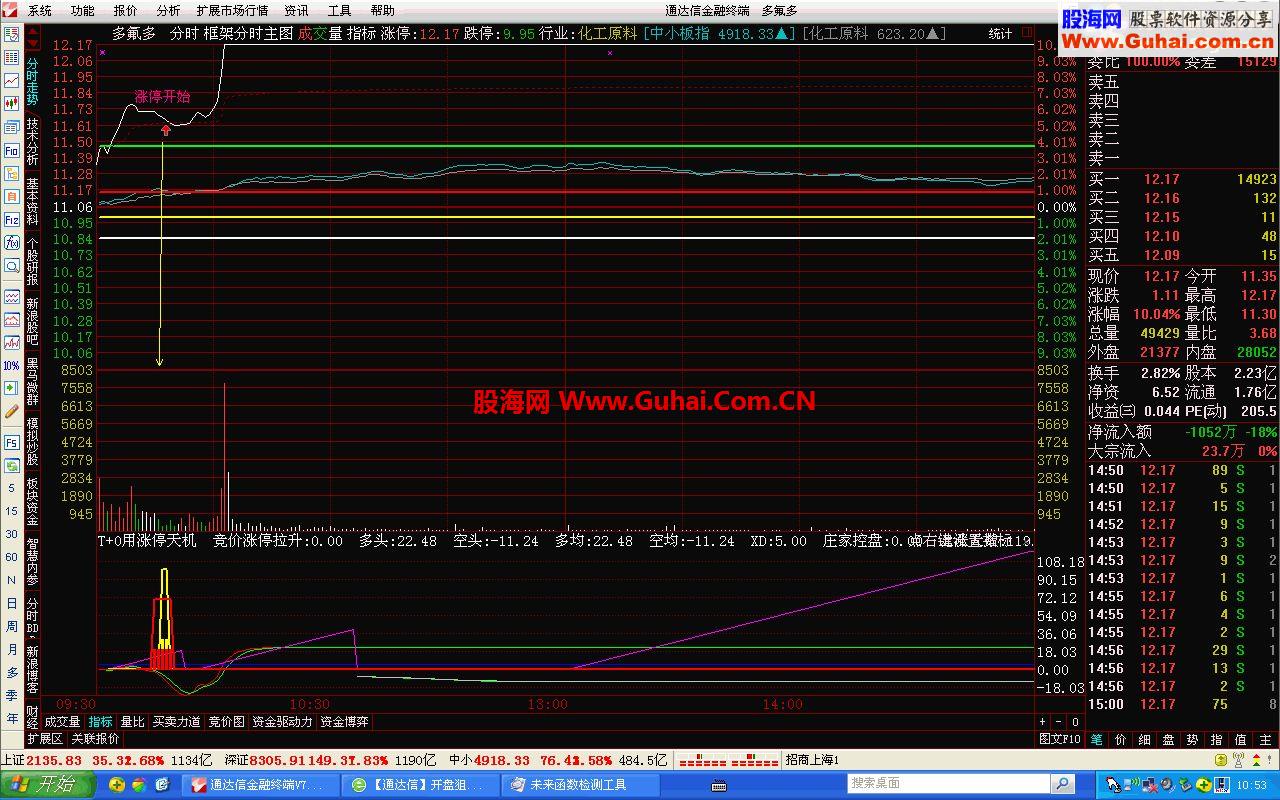1280x800 pixels.
Task: Select the 细 tab in right panel
Action: (x=1145, y=739)
